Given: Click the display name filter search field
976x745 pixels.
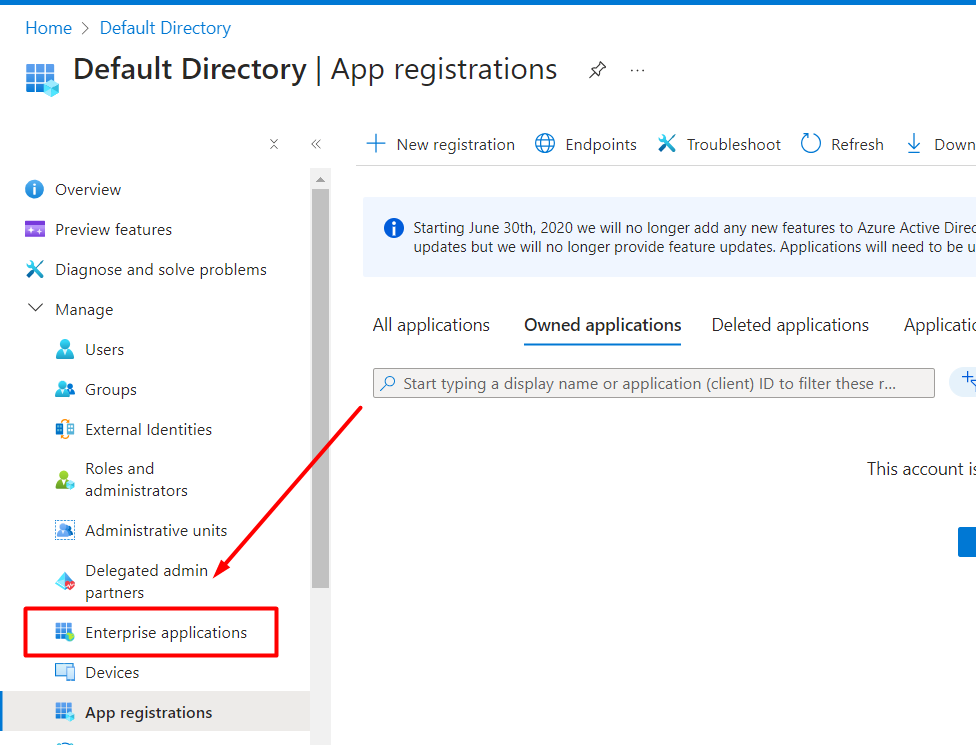Looking at the screenshot, I should (654, 383).
